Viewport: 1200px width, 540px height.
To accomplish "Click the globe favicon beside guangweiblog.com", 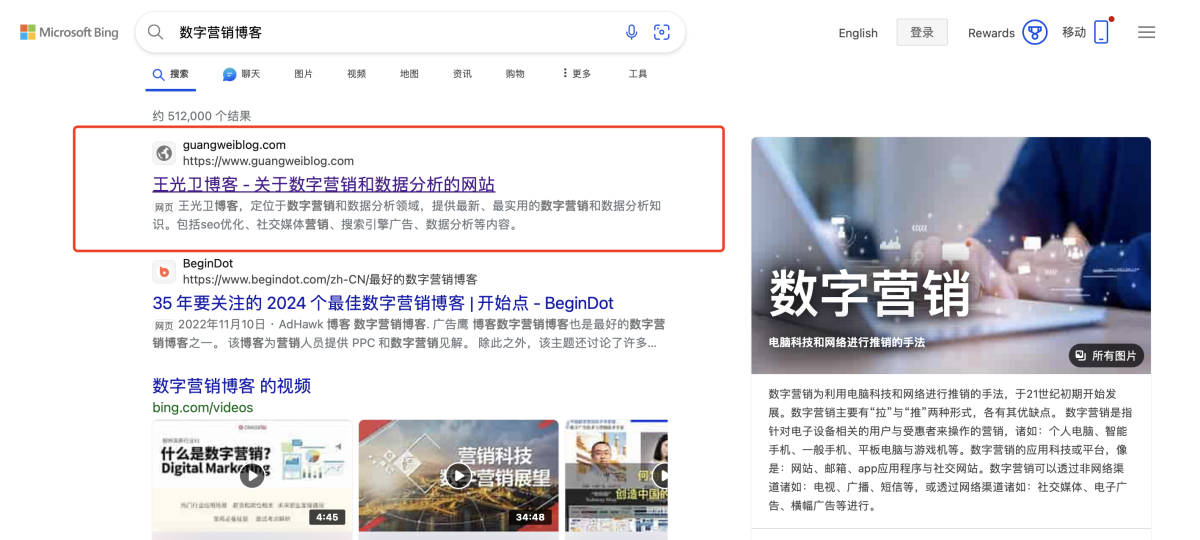I will pos(164,153).
